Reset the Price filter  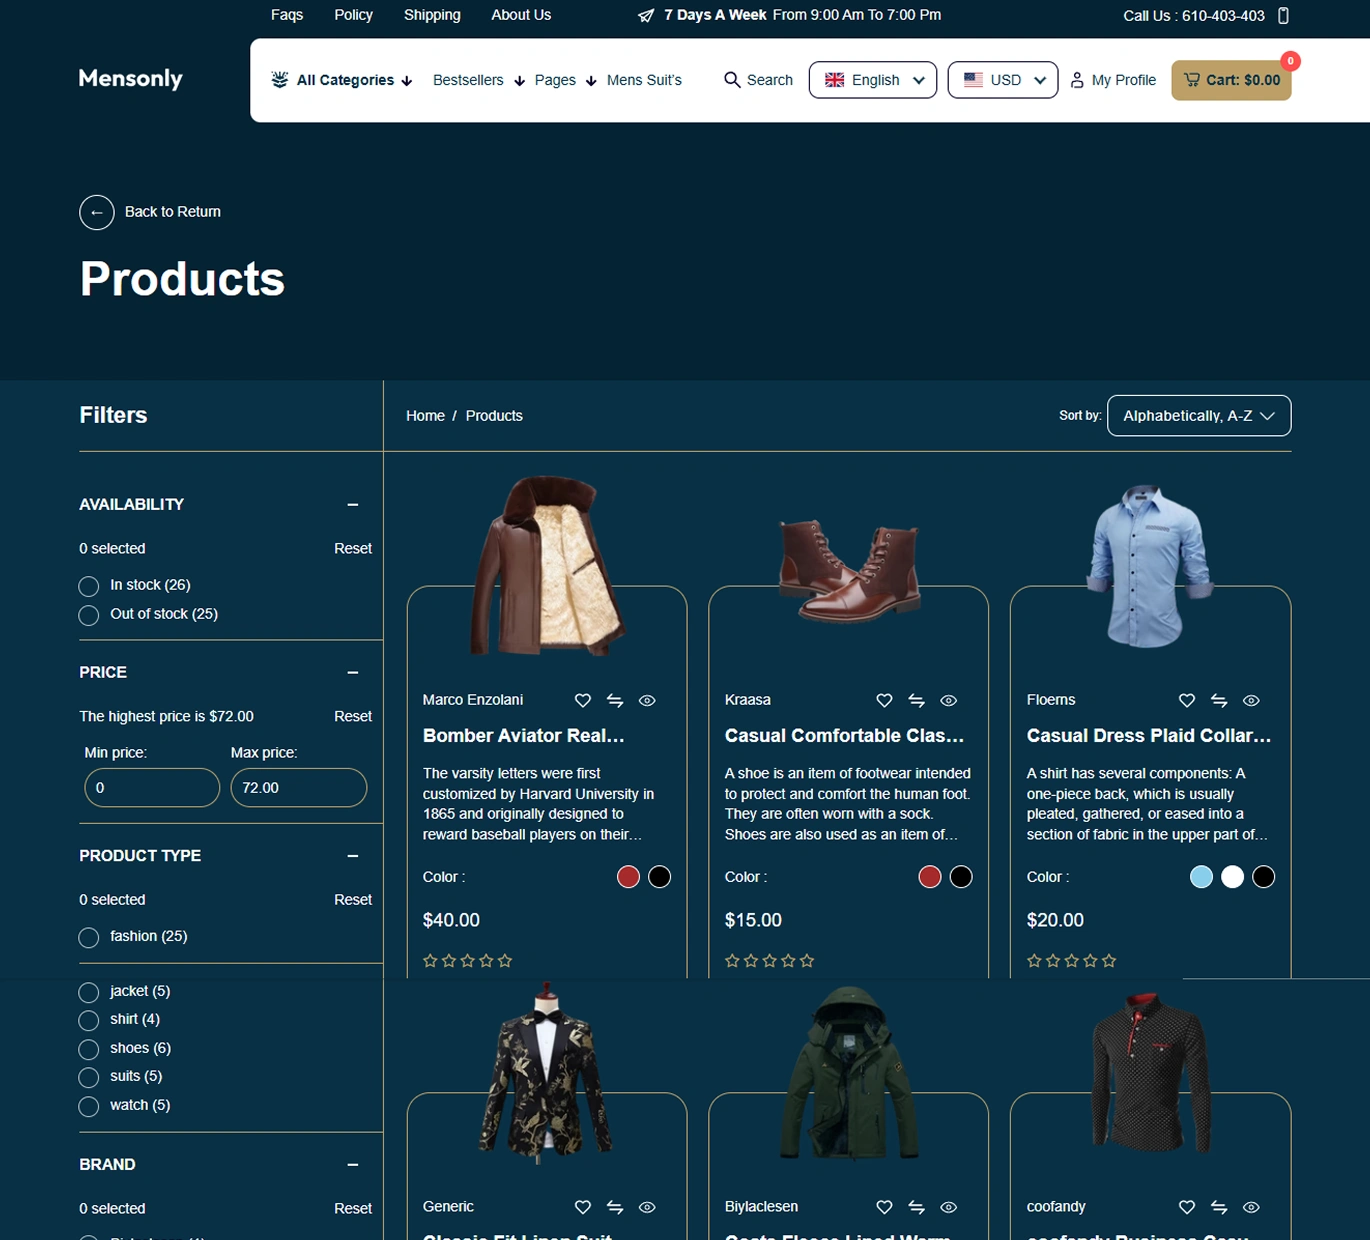(353, 717)
